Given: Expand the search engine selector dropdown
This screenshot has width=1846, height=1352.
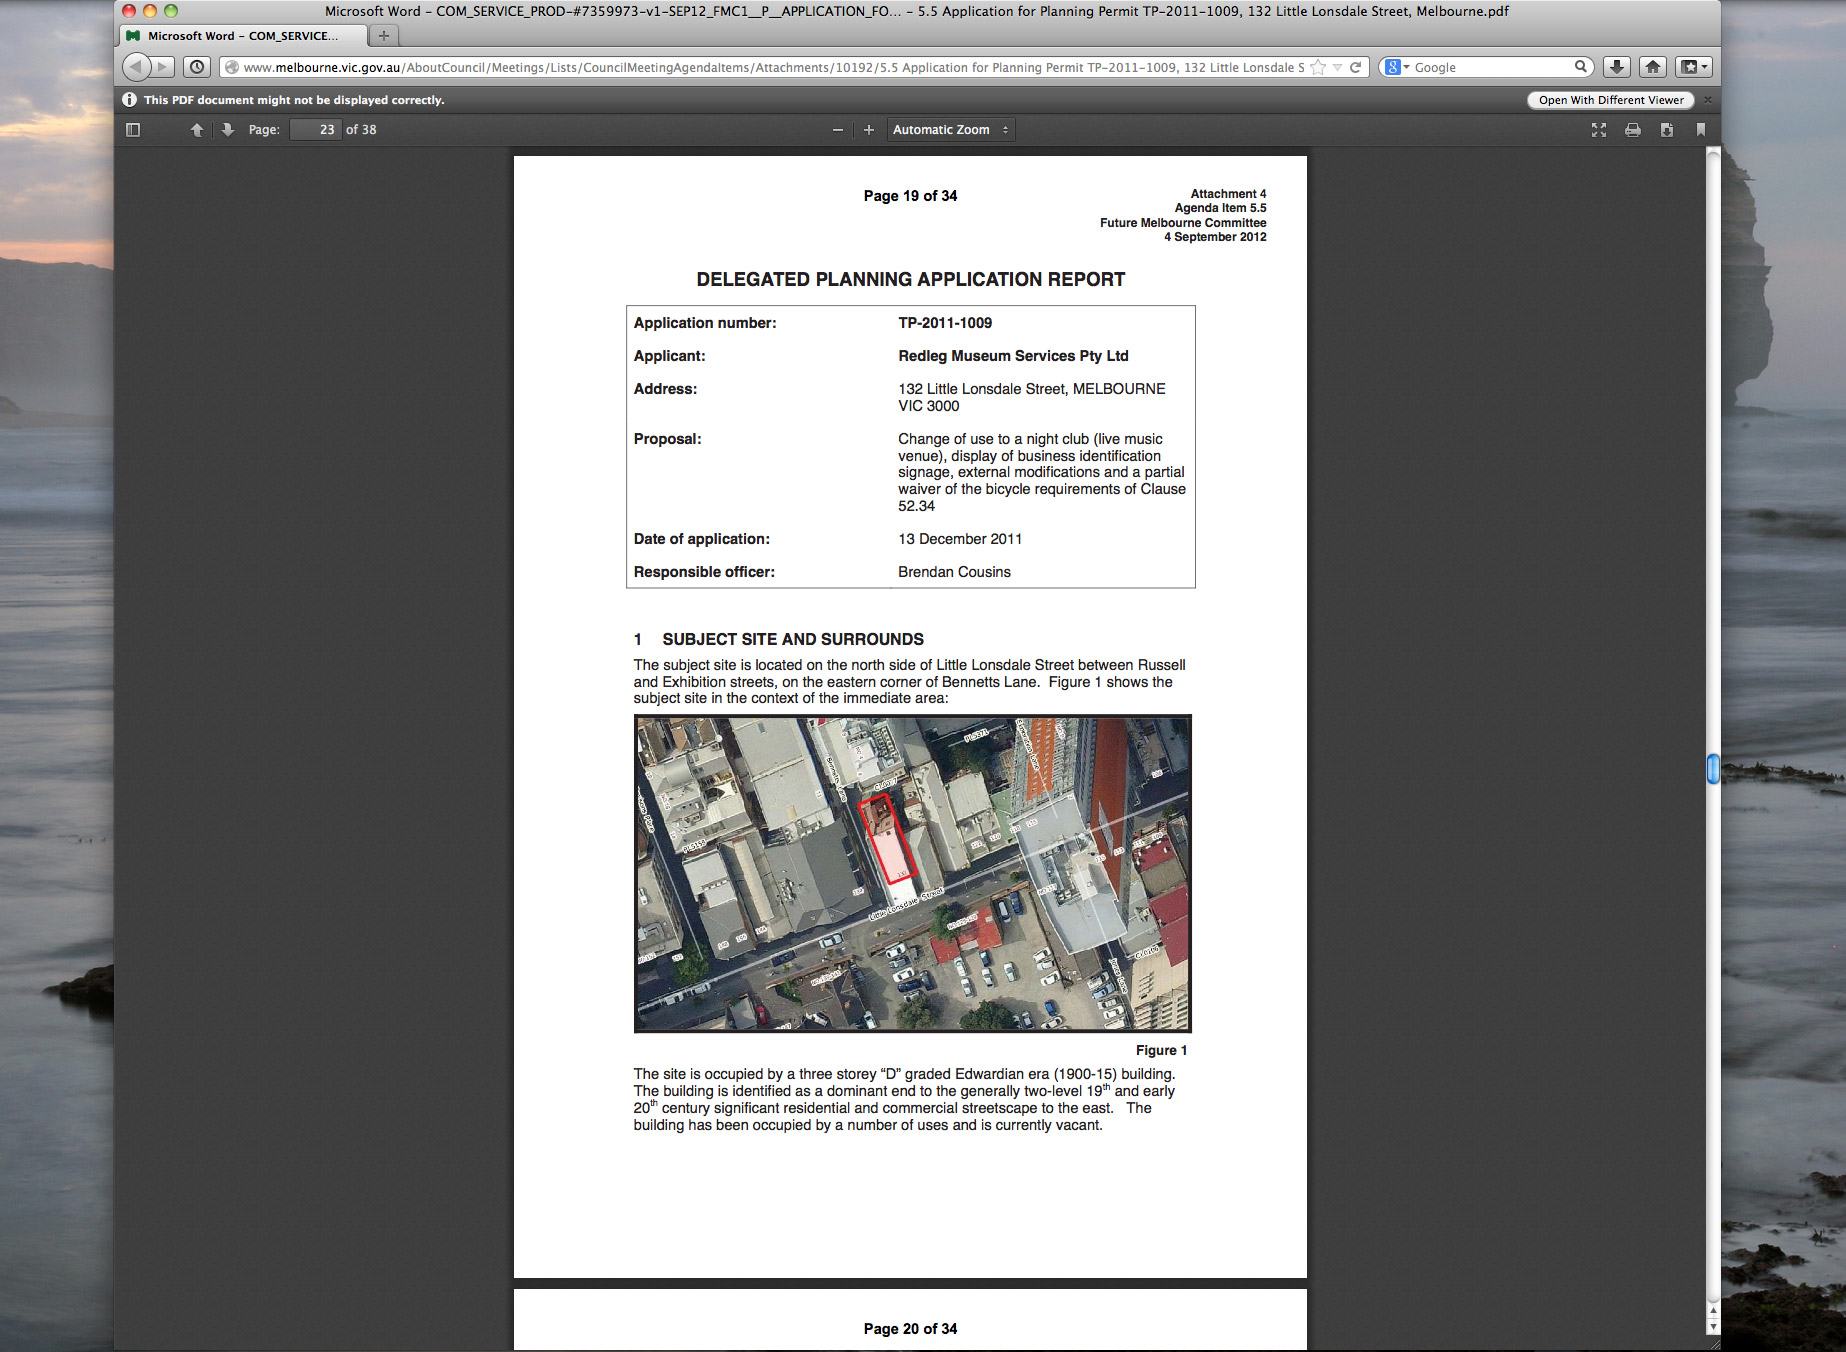Looking at the screenshot, I should (1397, 67).
